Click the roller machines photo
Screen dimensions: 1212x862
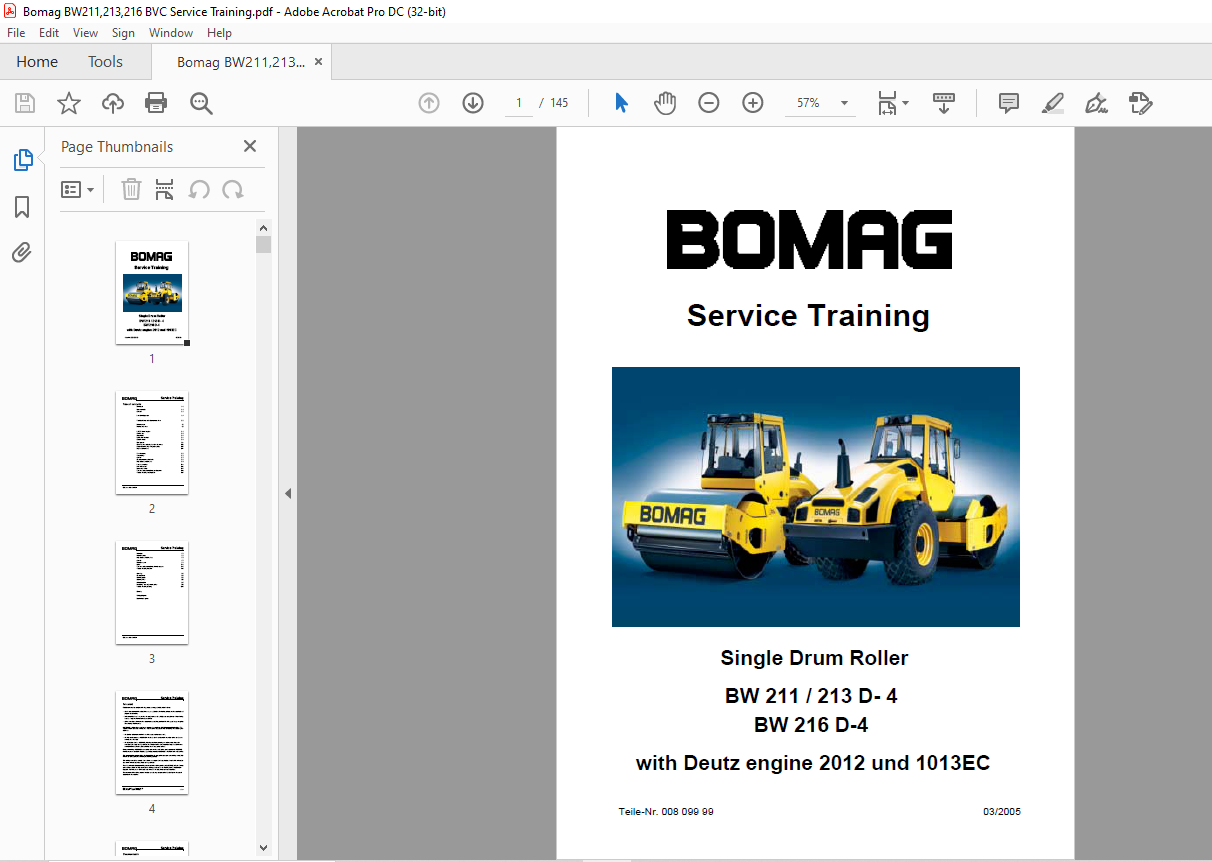click(816, 497)
